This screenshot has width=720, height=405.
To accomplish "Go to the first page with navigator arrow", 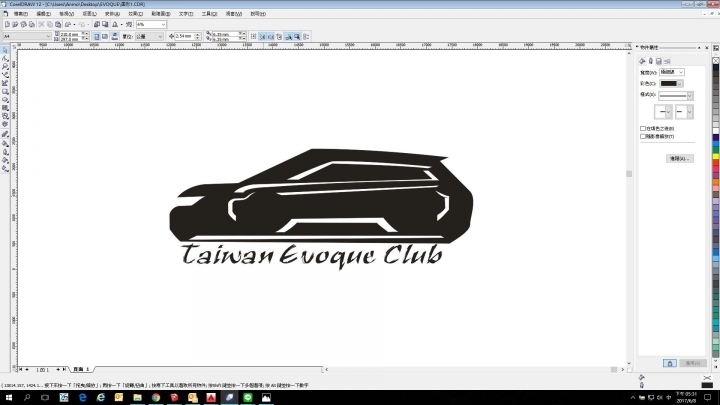I will (x=21, y=369).
